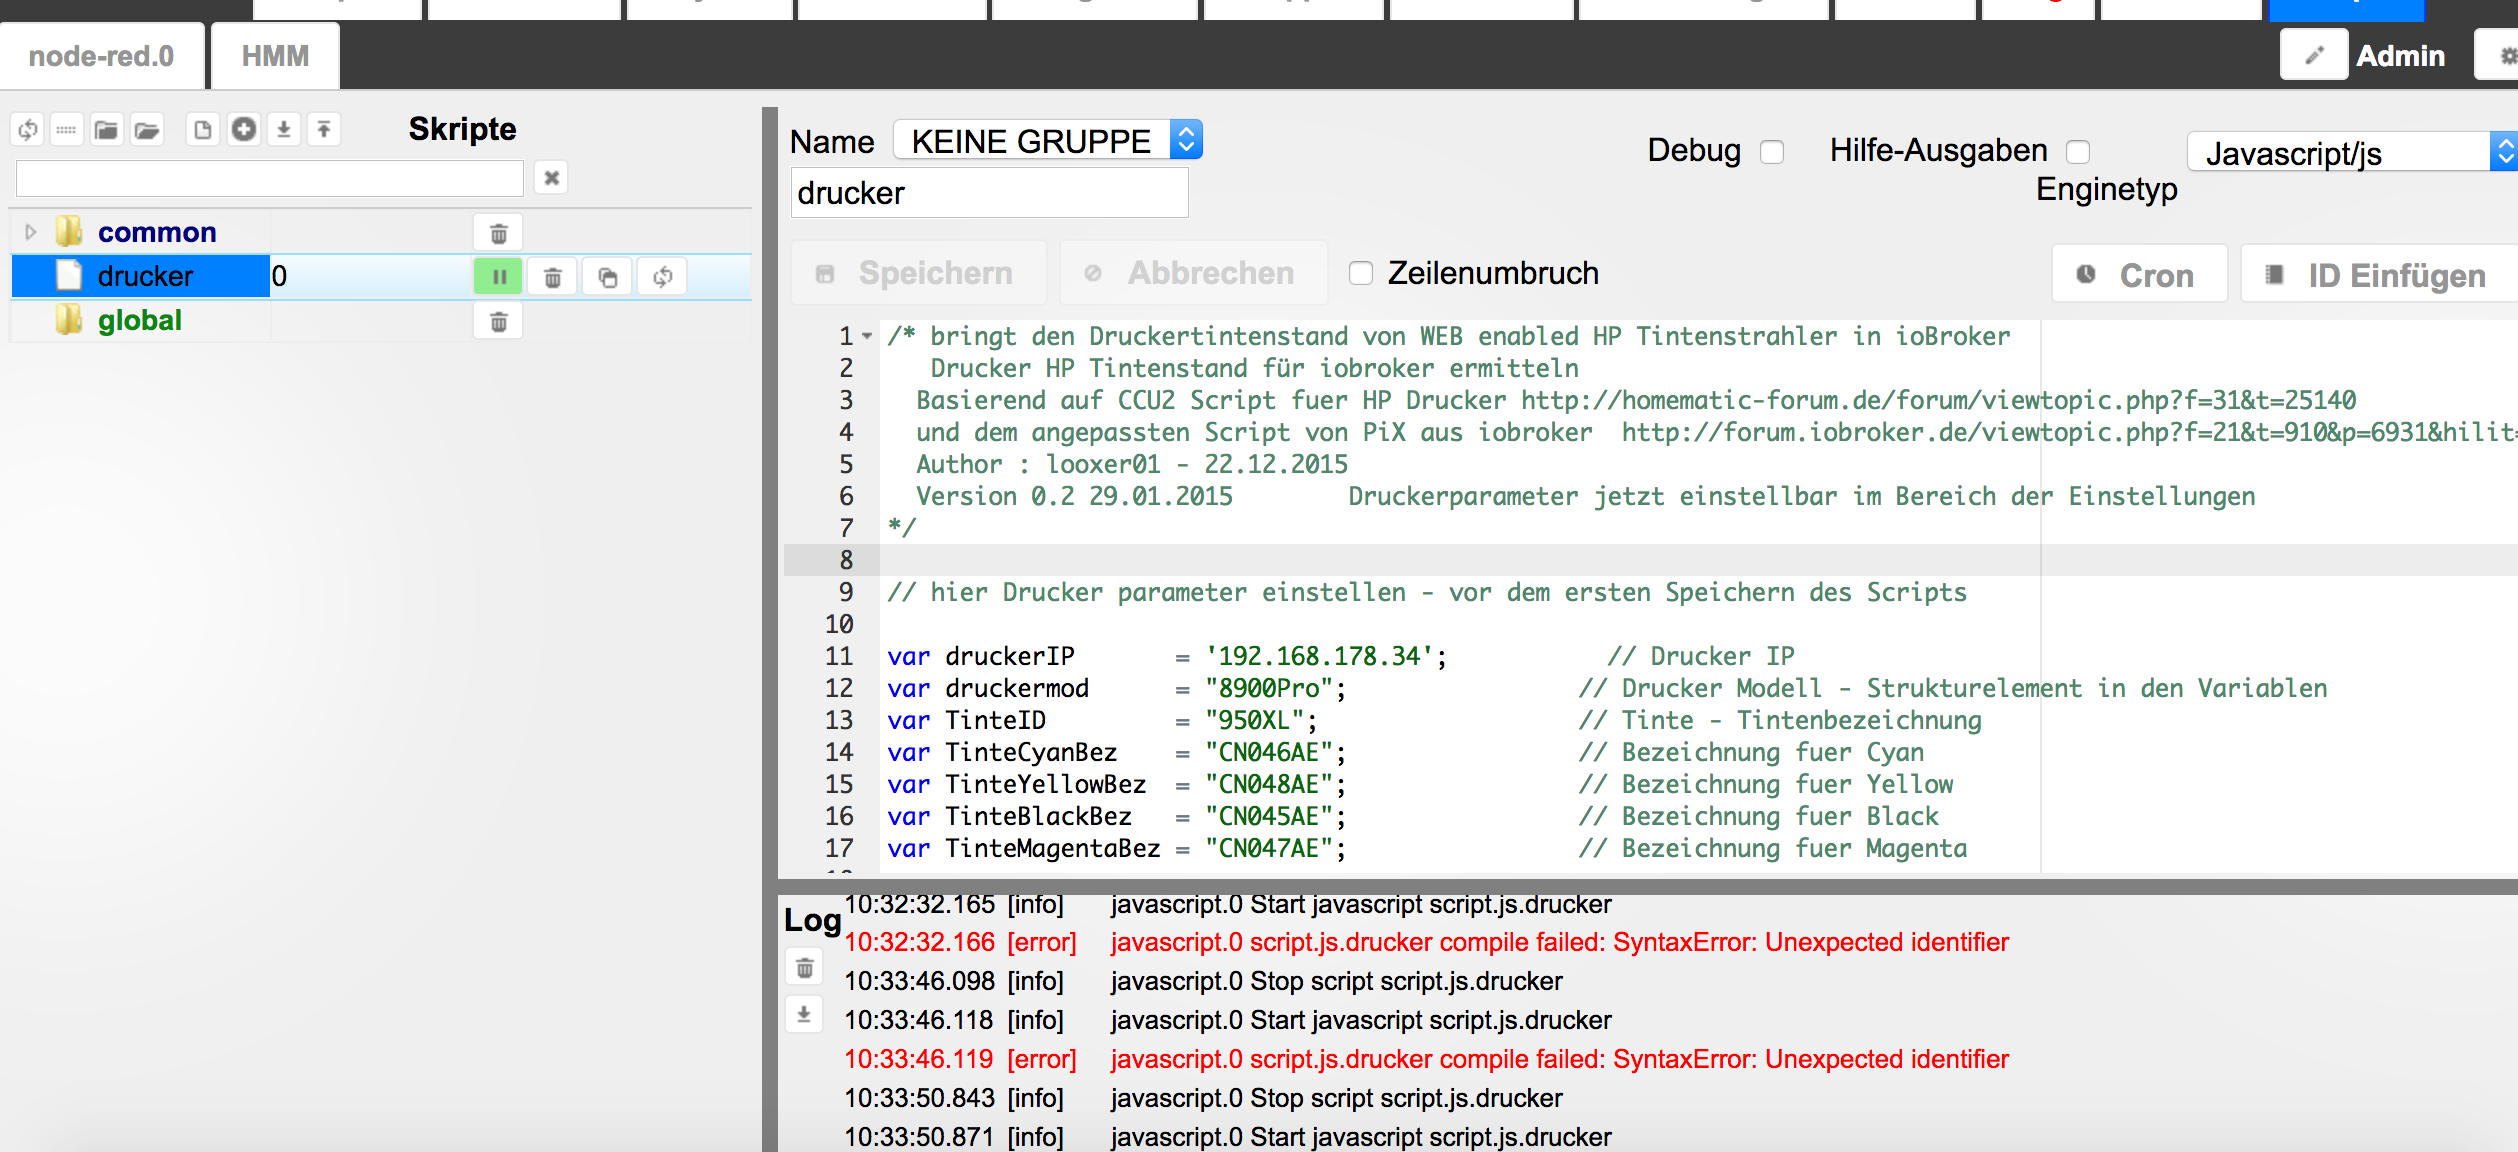Click the upload/import scripts icon
Viewport: 2518px width, 1152px height.
(x=324, y=130)
